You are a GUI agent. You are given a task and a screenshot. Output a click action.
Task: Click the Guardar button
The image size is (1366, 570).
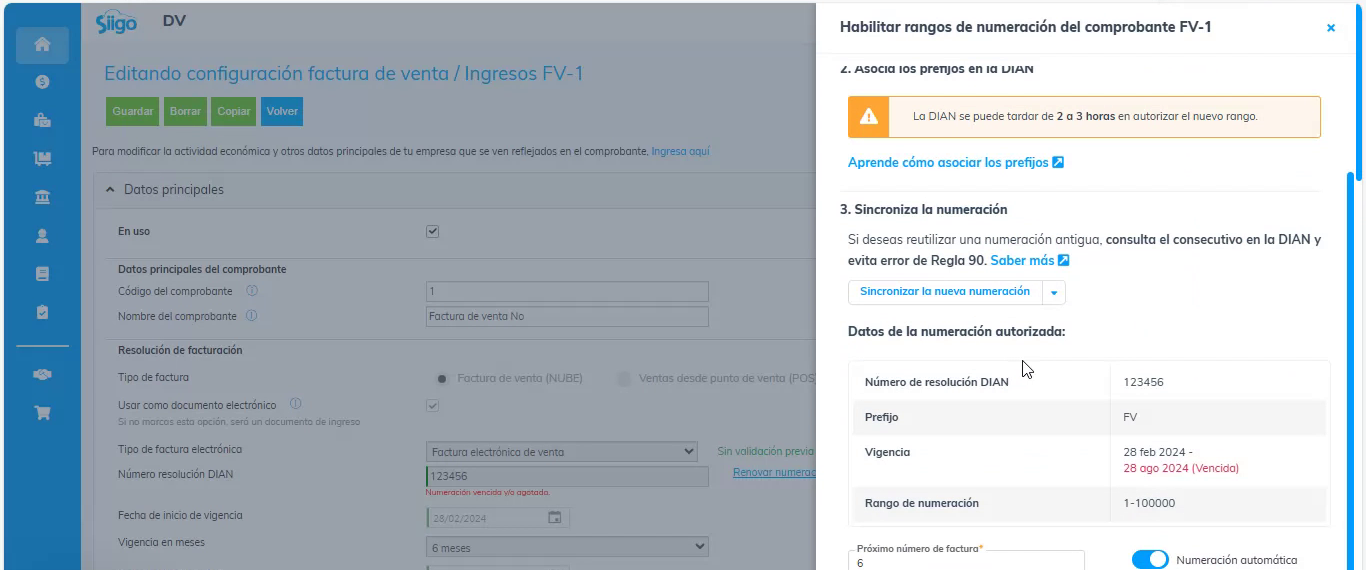133,111
